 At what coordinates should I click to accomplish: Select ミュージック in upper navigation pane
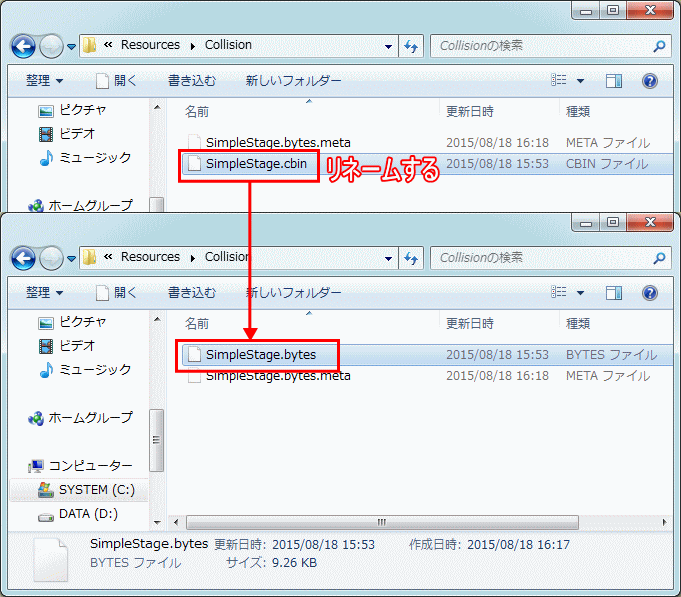click(x=85, y=158)
